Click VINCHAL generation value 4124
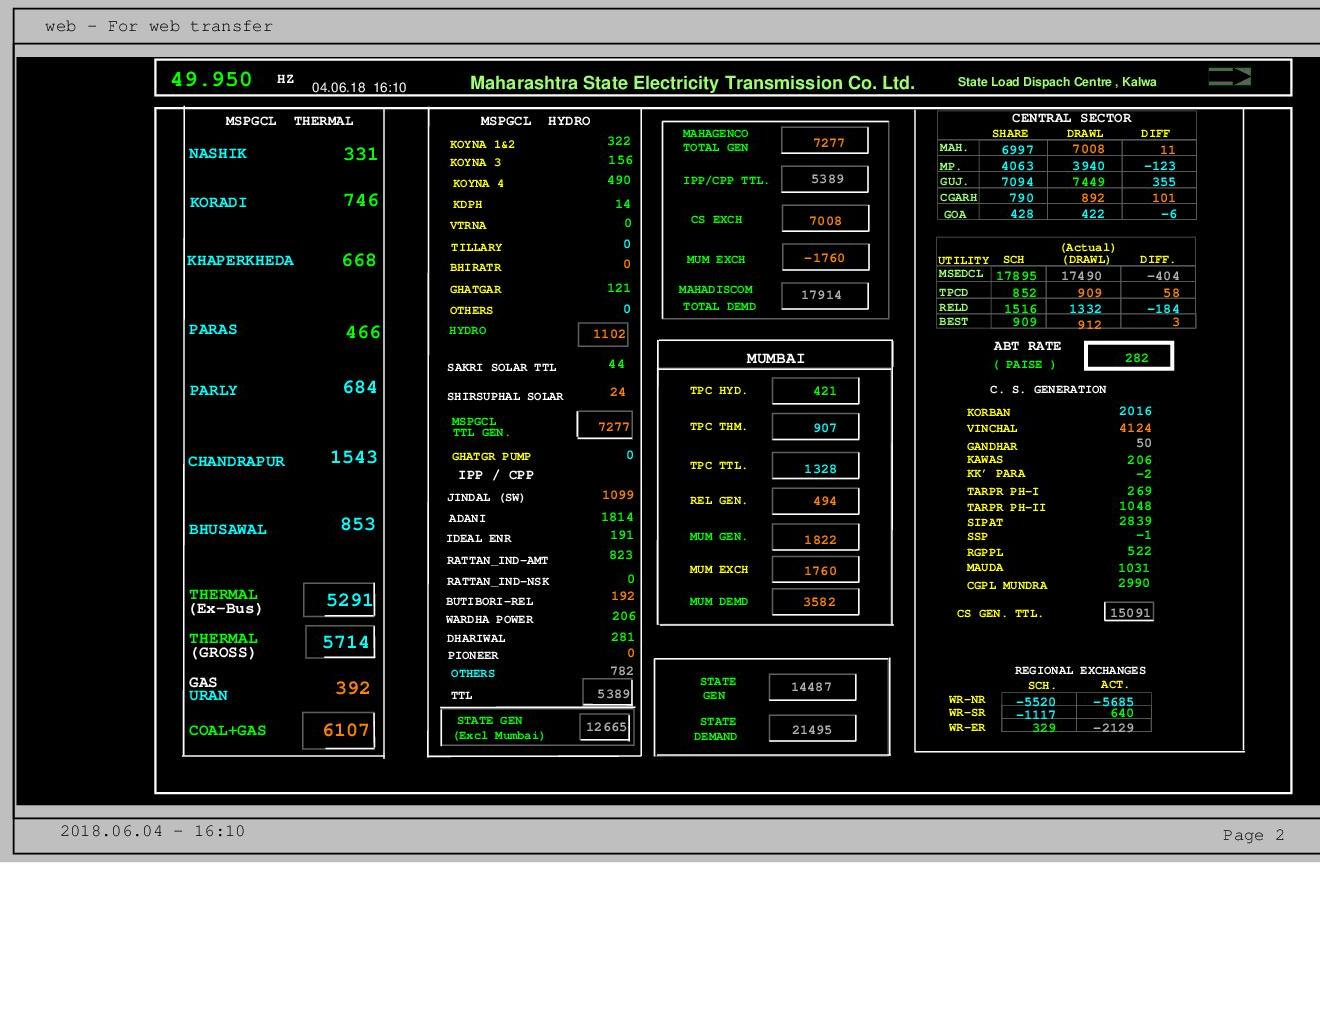This screenshot has height=1020, width=1320. [x=1135, y=427]
